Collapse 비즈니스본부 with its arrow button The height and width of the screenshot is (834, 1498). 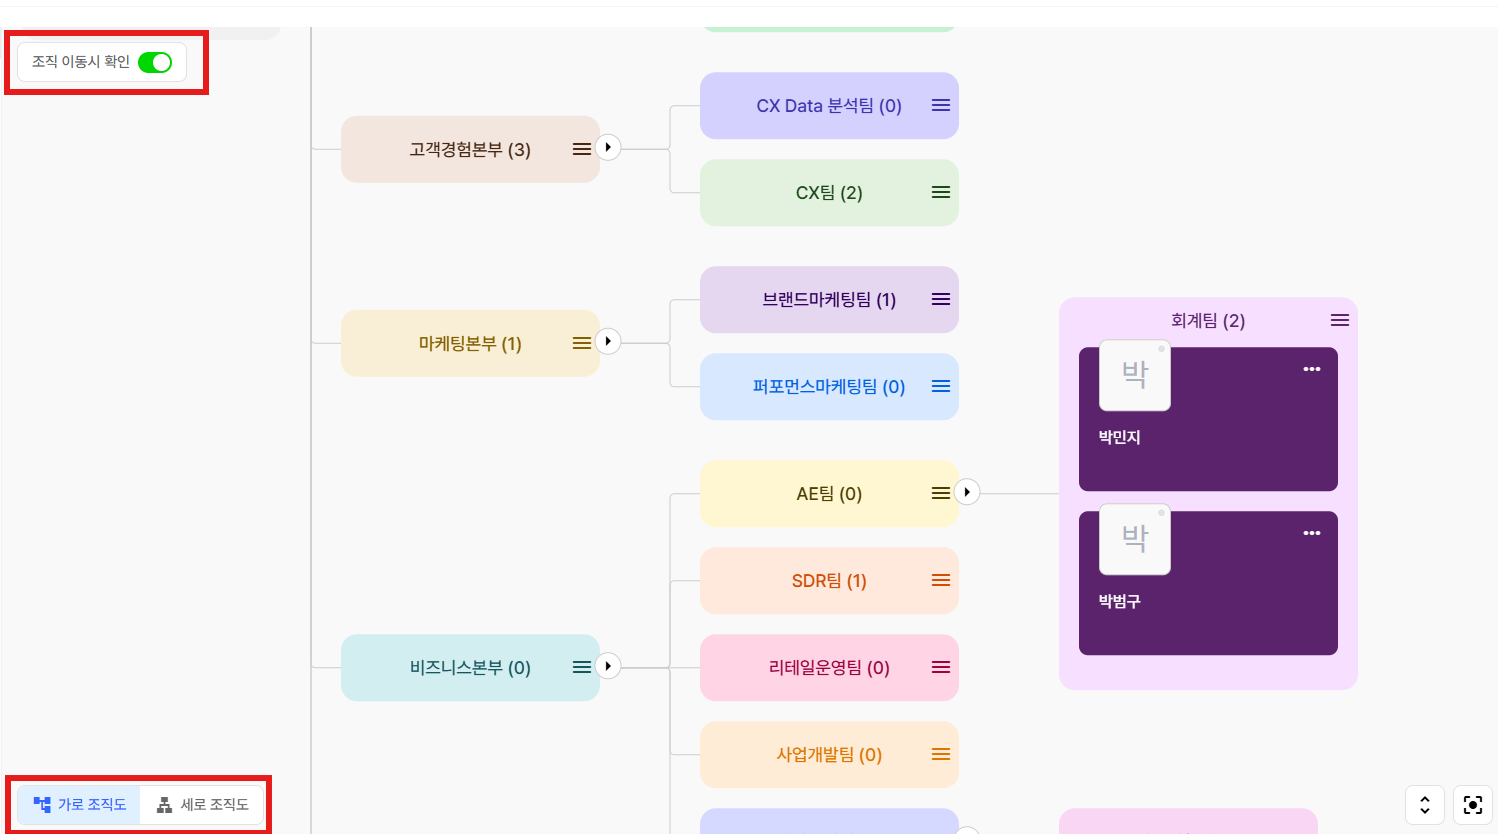[608, 666]
